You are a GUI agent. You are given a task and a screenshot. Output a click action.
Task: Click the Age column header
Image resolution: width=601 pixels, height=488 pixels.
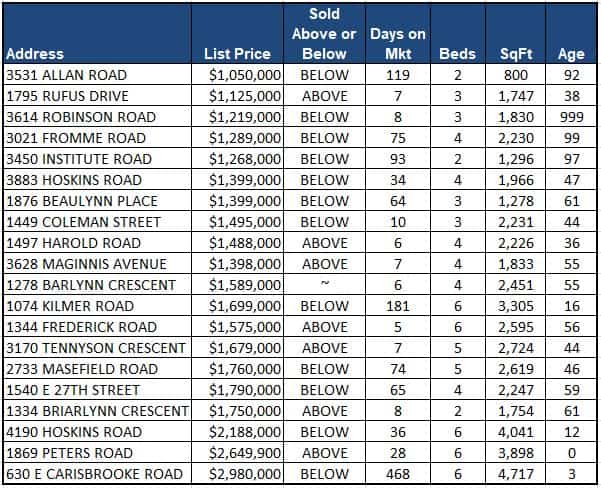point(571,53)
